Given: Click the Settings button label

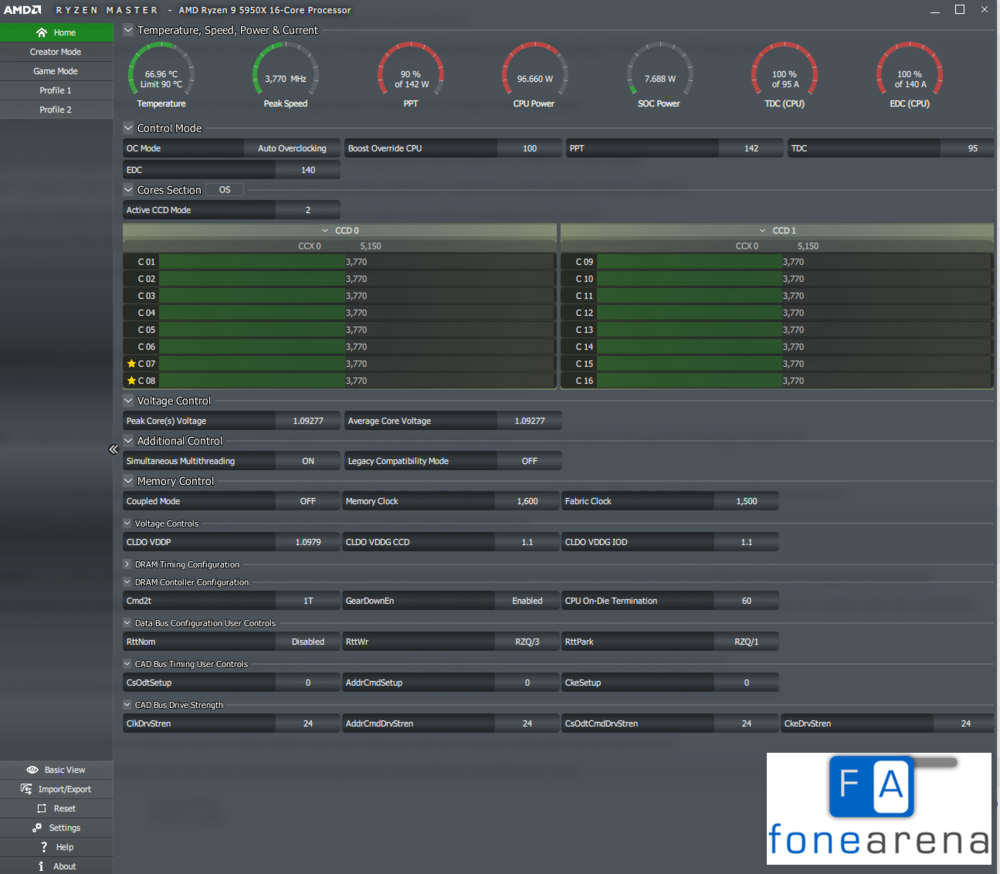Looking at the screenshot, I should [64, 827].
